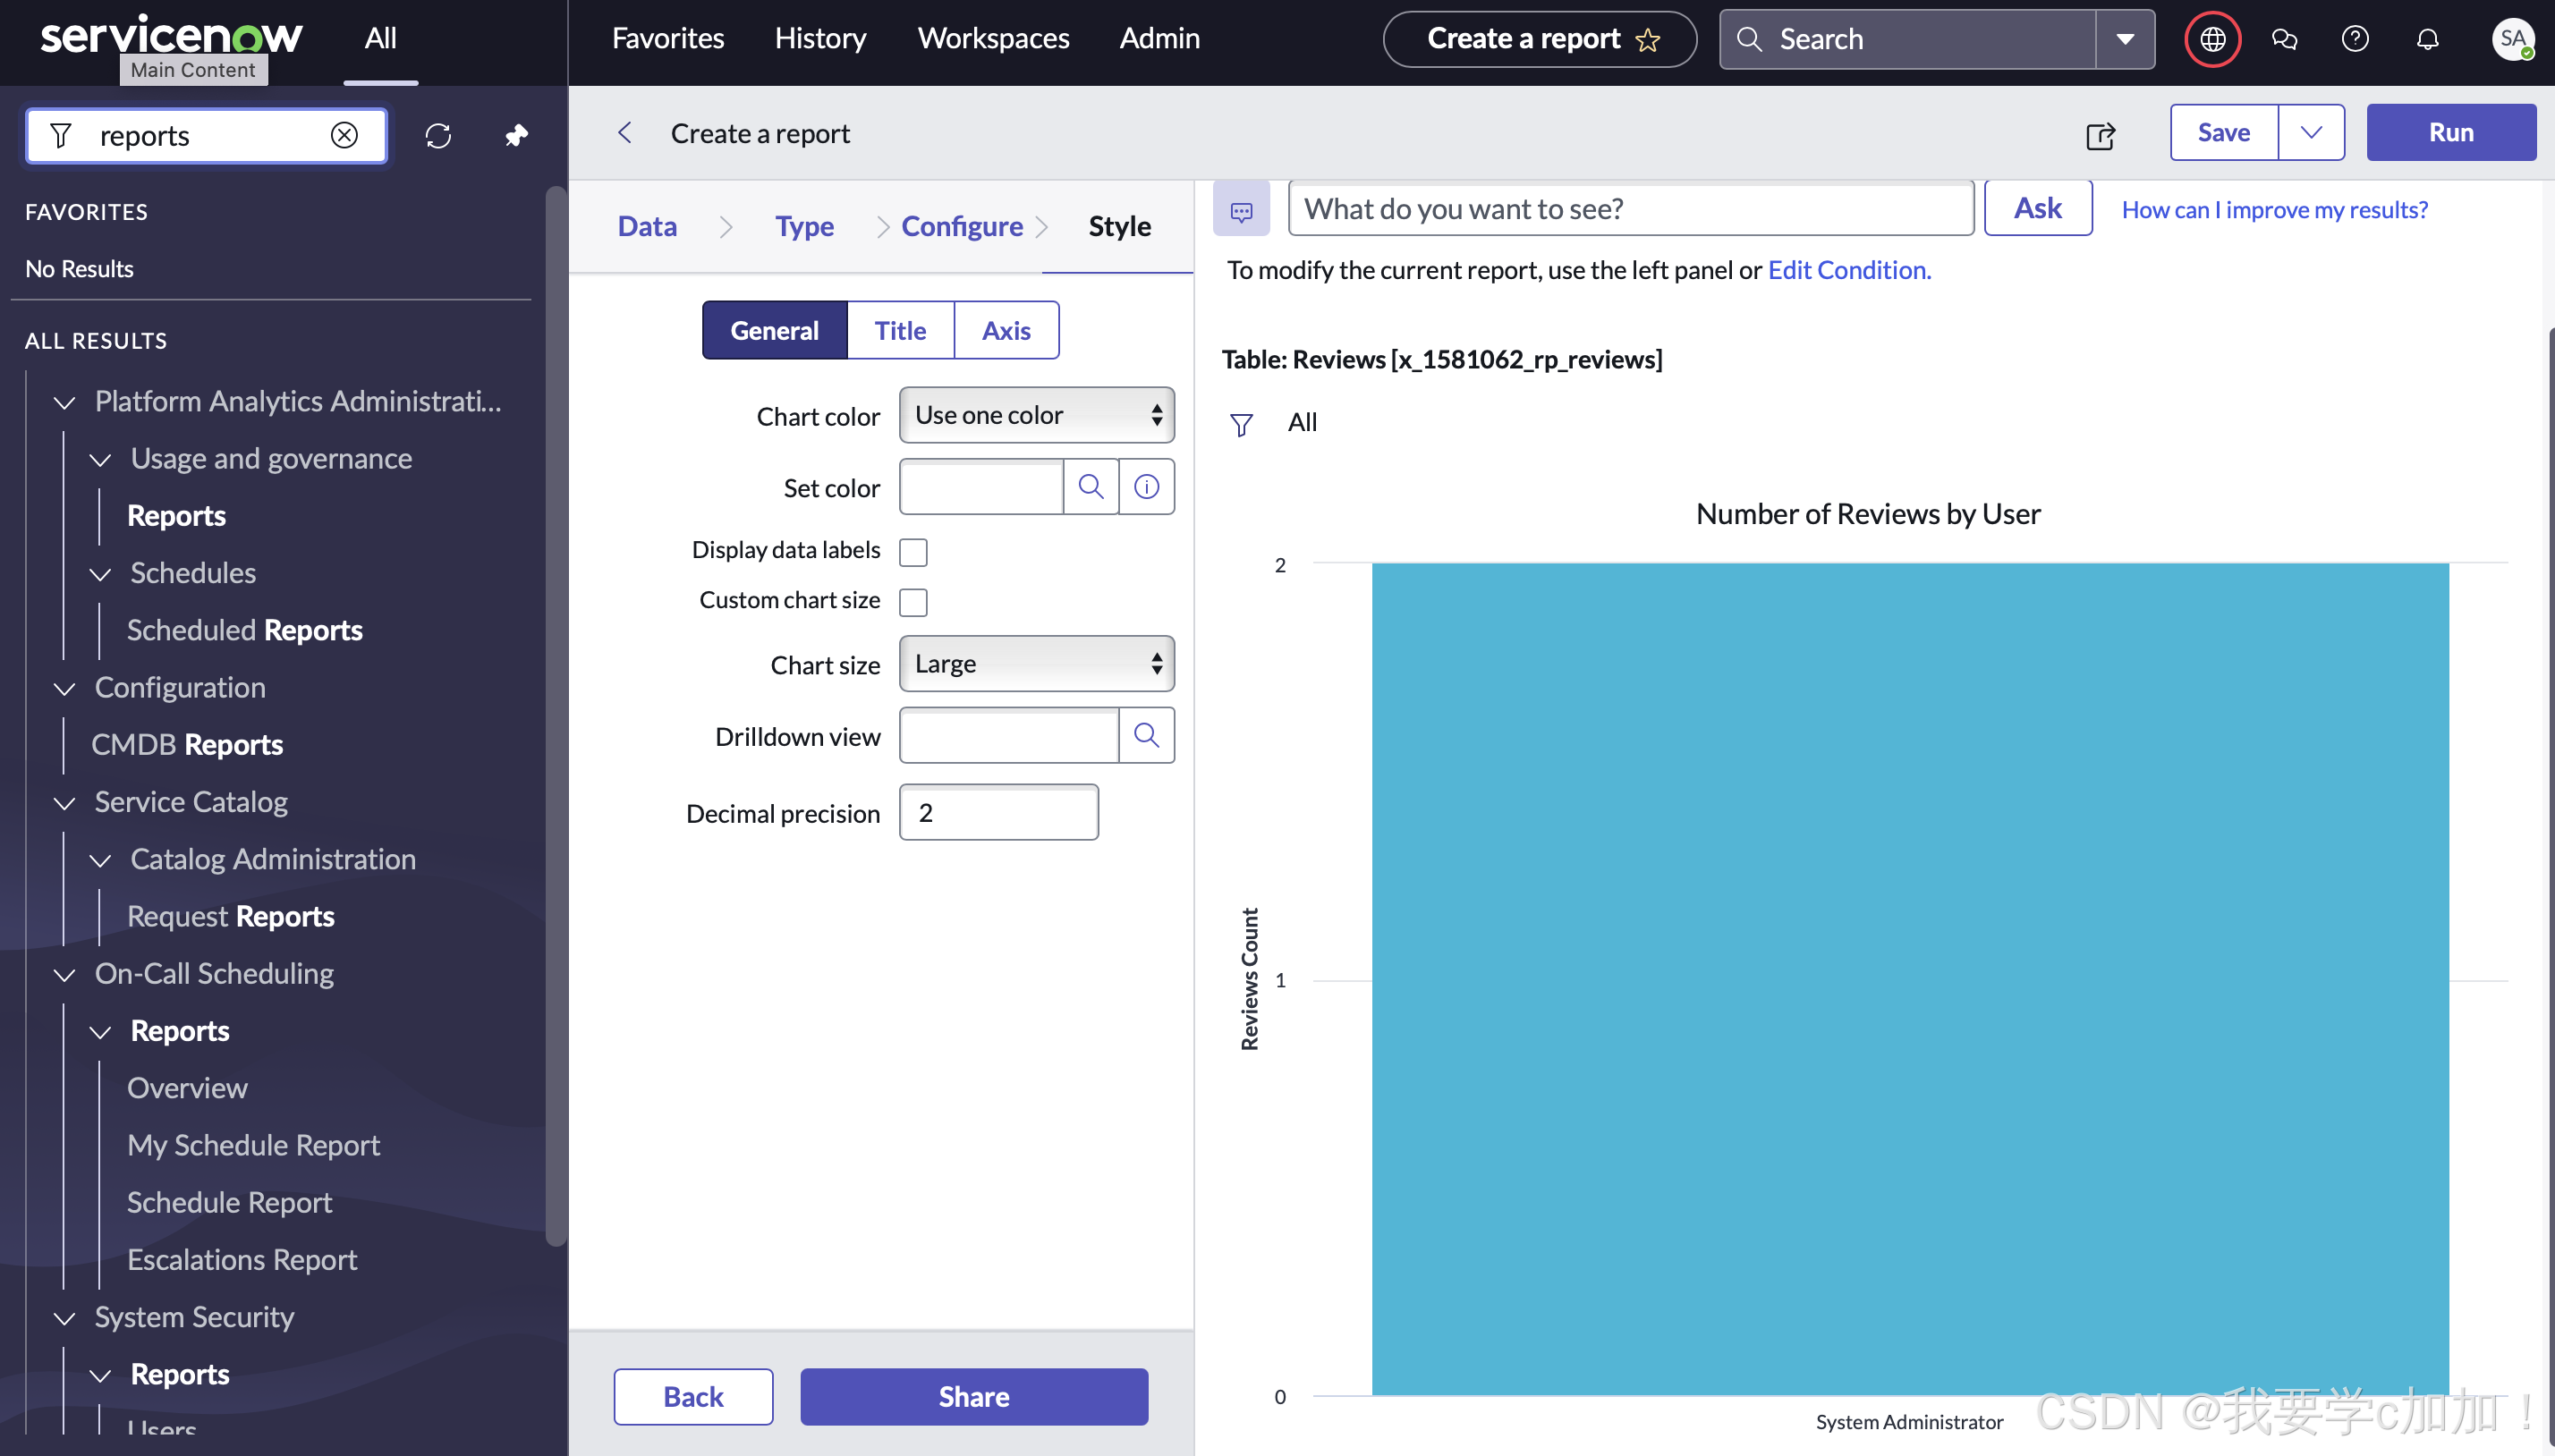Click the globe language selector icon

point(2212,39)
